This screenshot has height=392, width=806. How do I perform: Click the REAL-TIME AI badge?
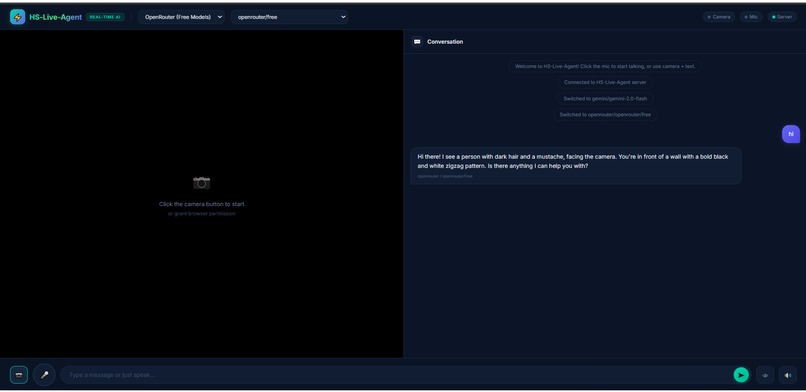[105, 17]
